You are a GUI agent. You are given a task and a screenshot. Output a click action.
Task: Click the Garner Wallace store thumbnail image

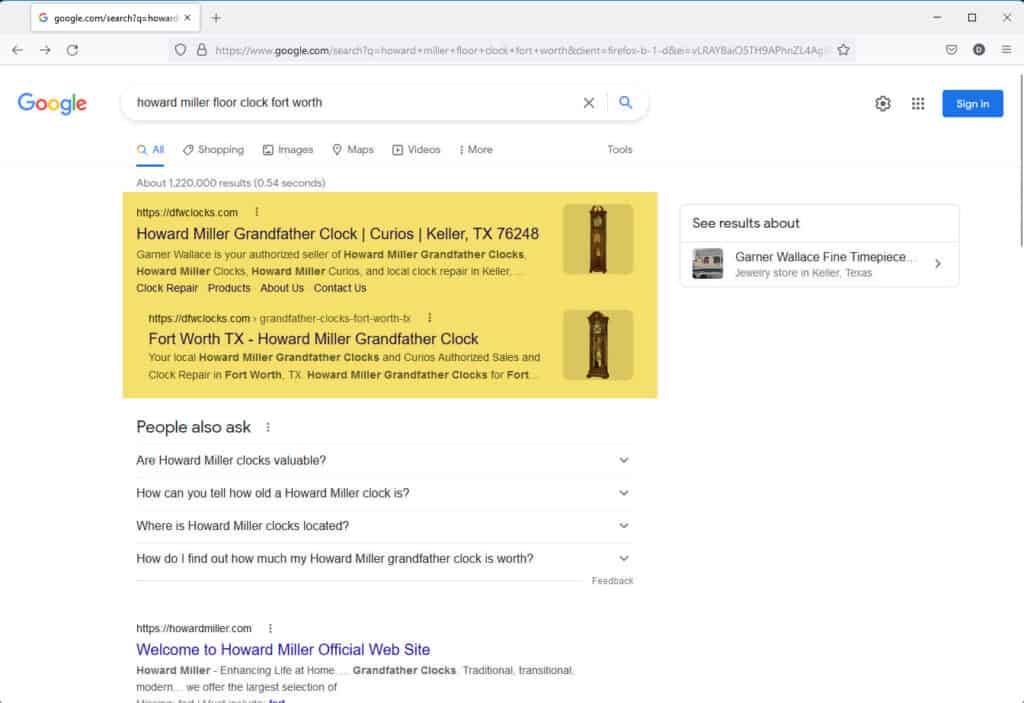coord(707,264)
